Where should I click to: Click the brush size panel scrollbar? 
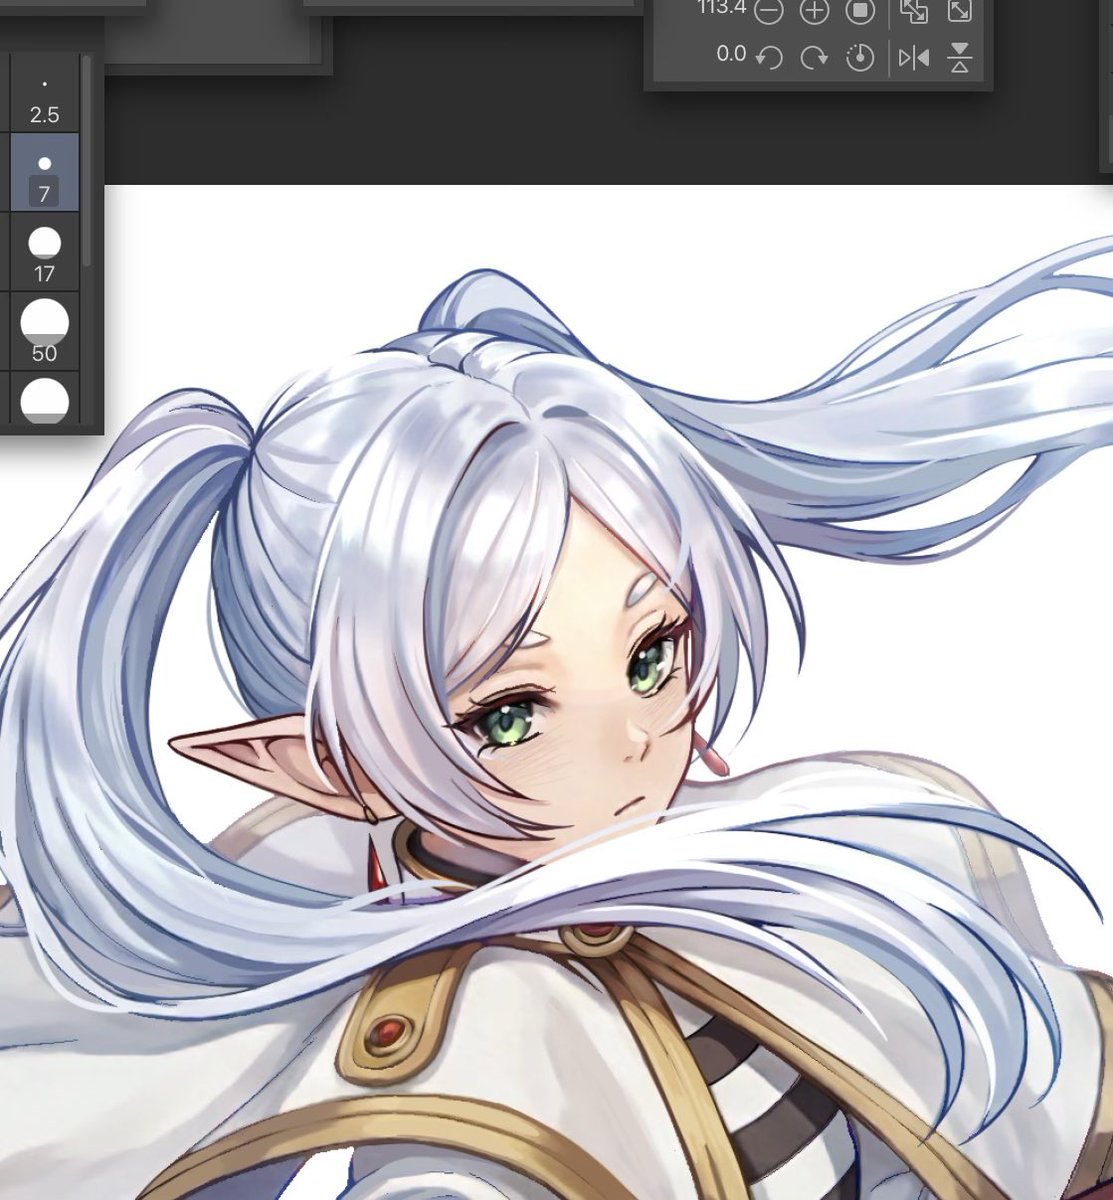(87, 160)
